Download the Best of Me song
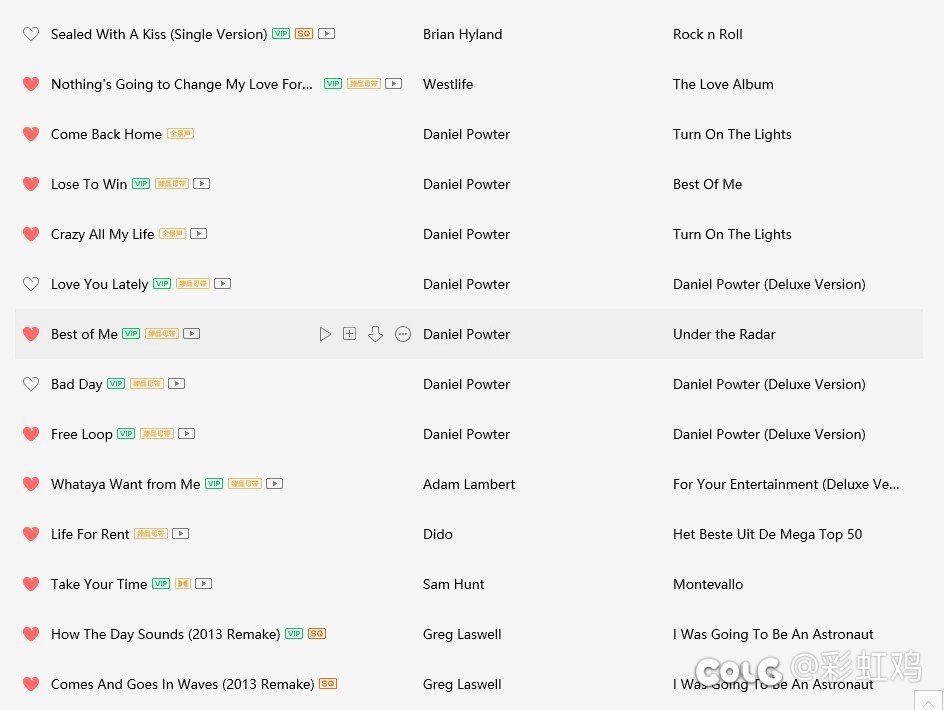This screenshot has height=710, width=944. [376, 334]
